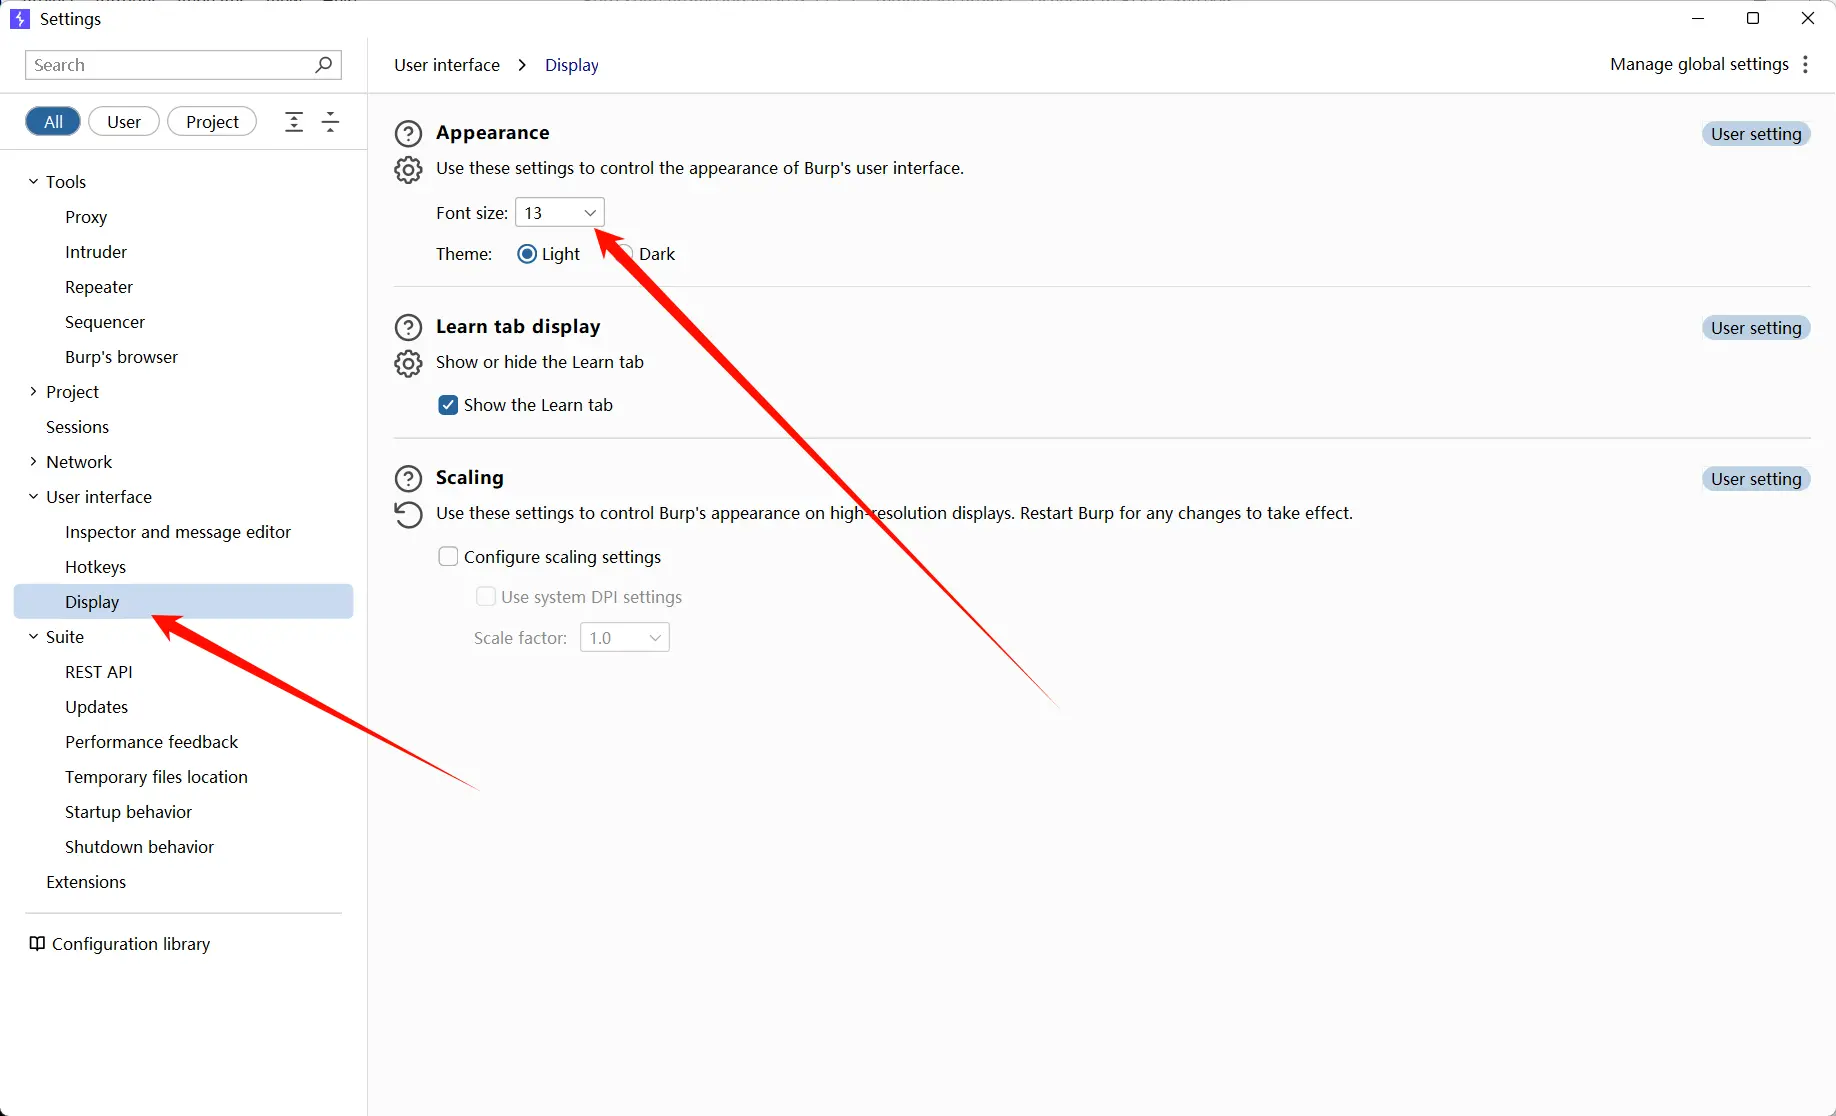Click the gear icon under Appearance section
The width and height of the screenshot is (1836, 1116).
point(408,169)
